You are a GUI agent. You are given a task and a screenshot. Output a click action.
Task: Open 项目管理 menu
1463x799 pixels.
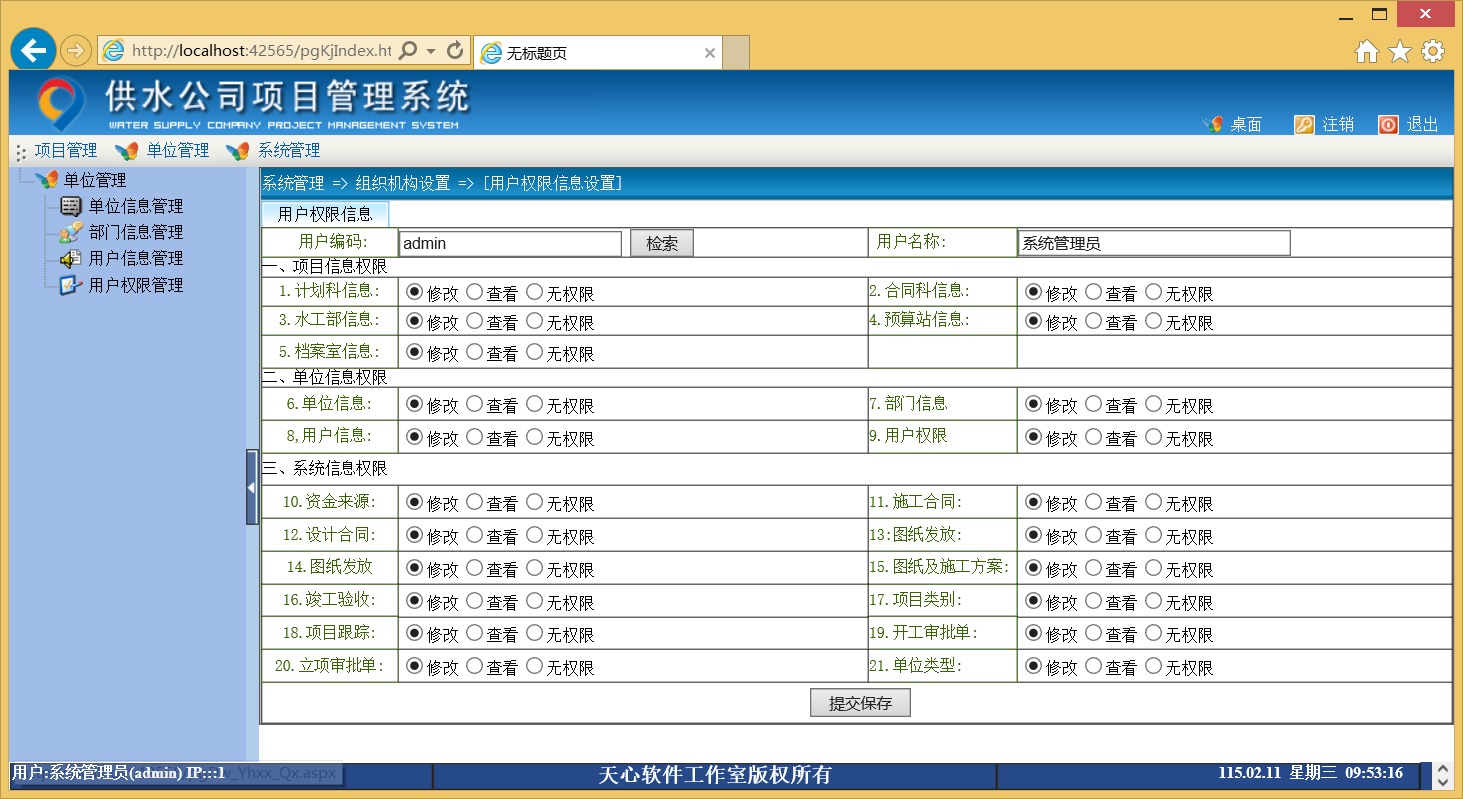[x=65, y=151]
